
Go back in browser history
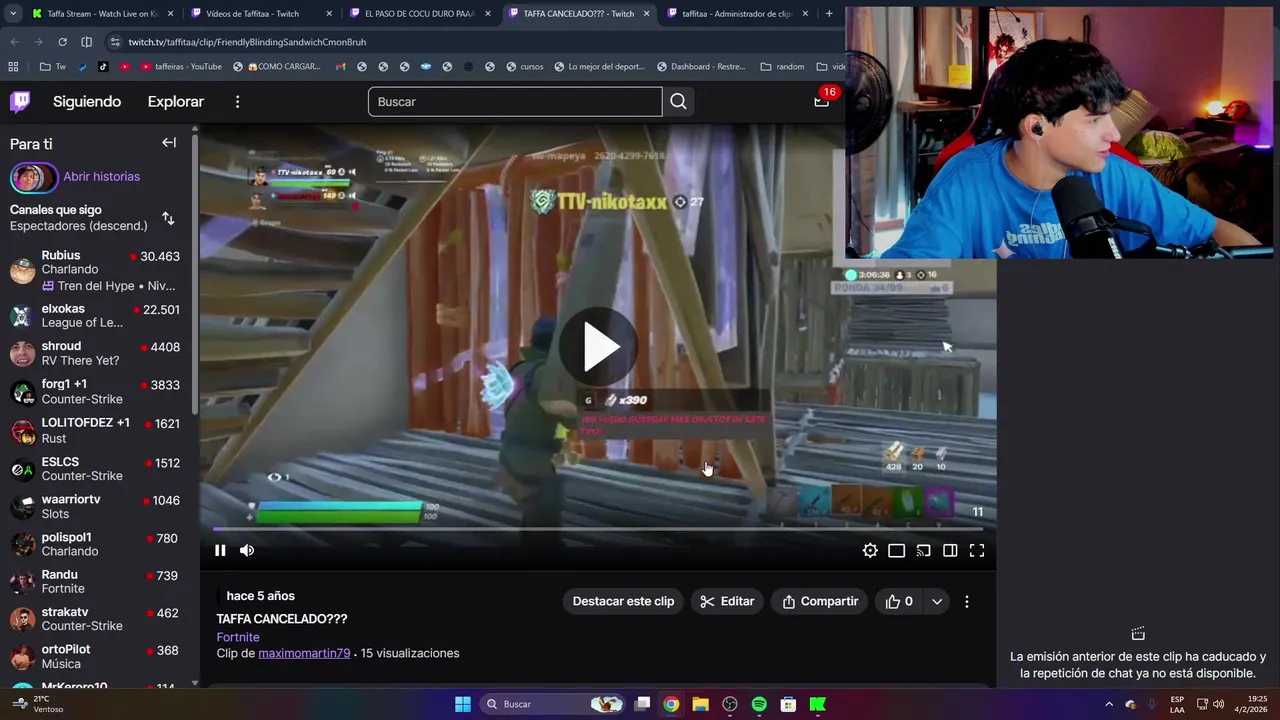click(x=14, y=42)
